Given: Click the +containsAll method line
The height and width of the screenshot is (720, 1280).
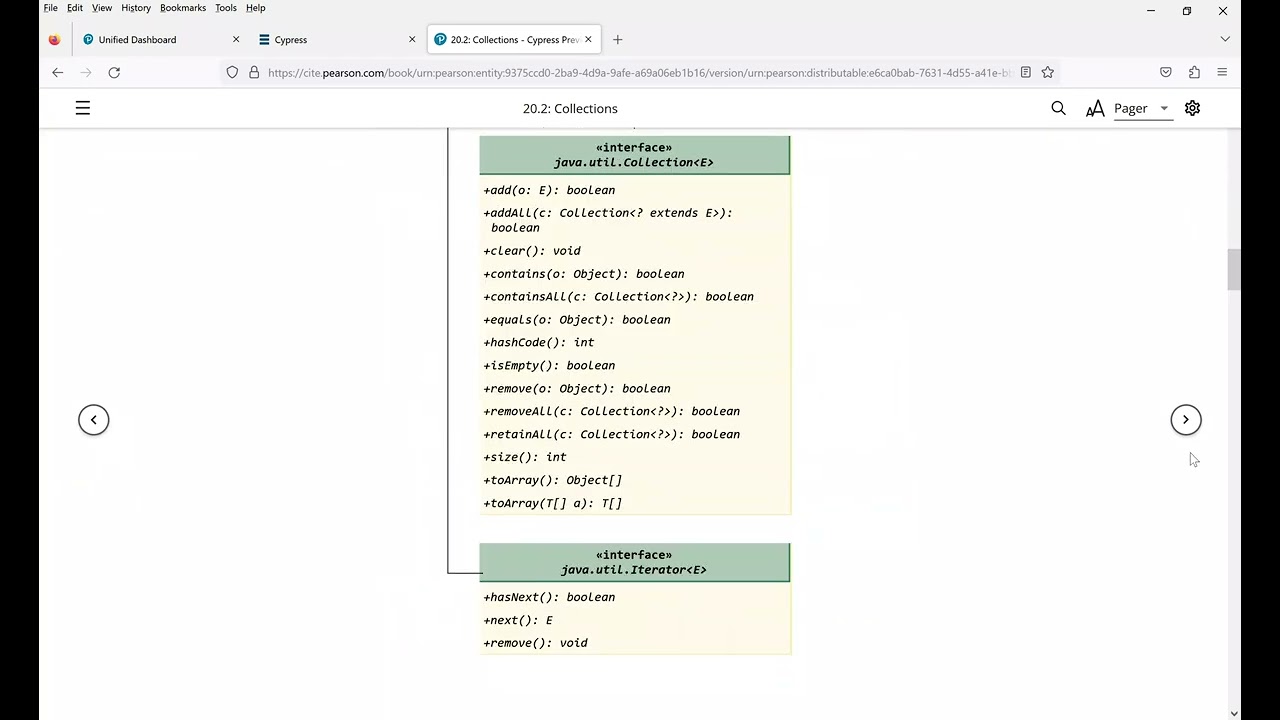Looking at the screenshot, I should click(619, 297).
